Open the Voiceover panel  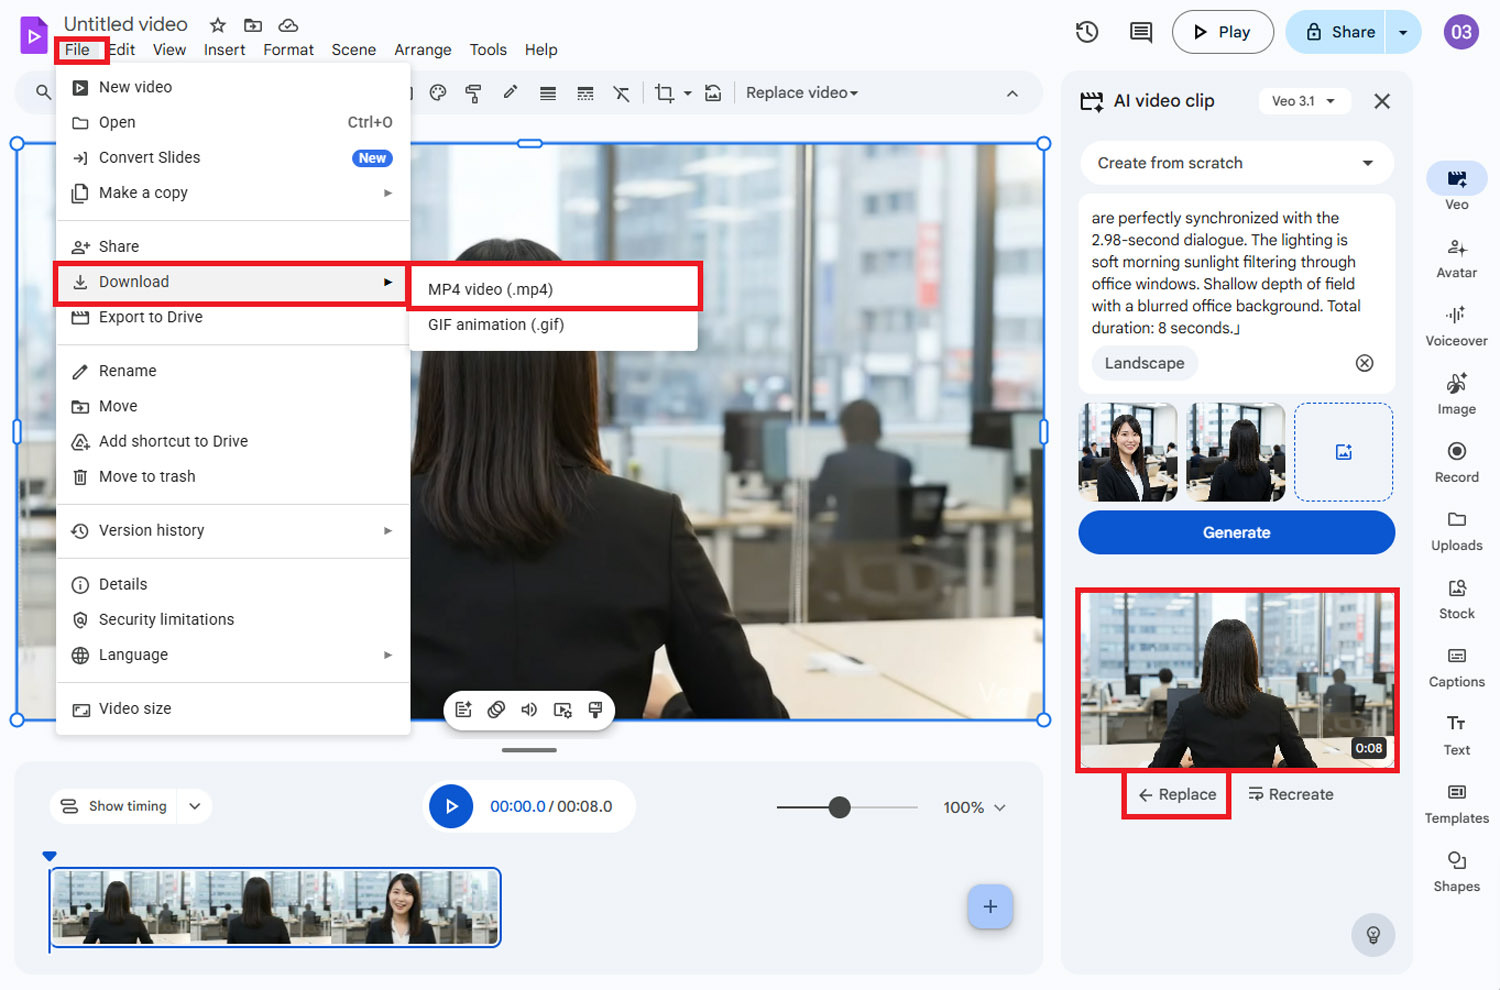1456,325
